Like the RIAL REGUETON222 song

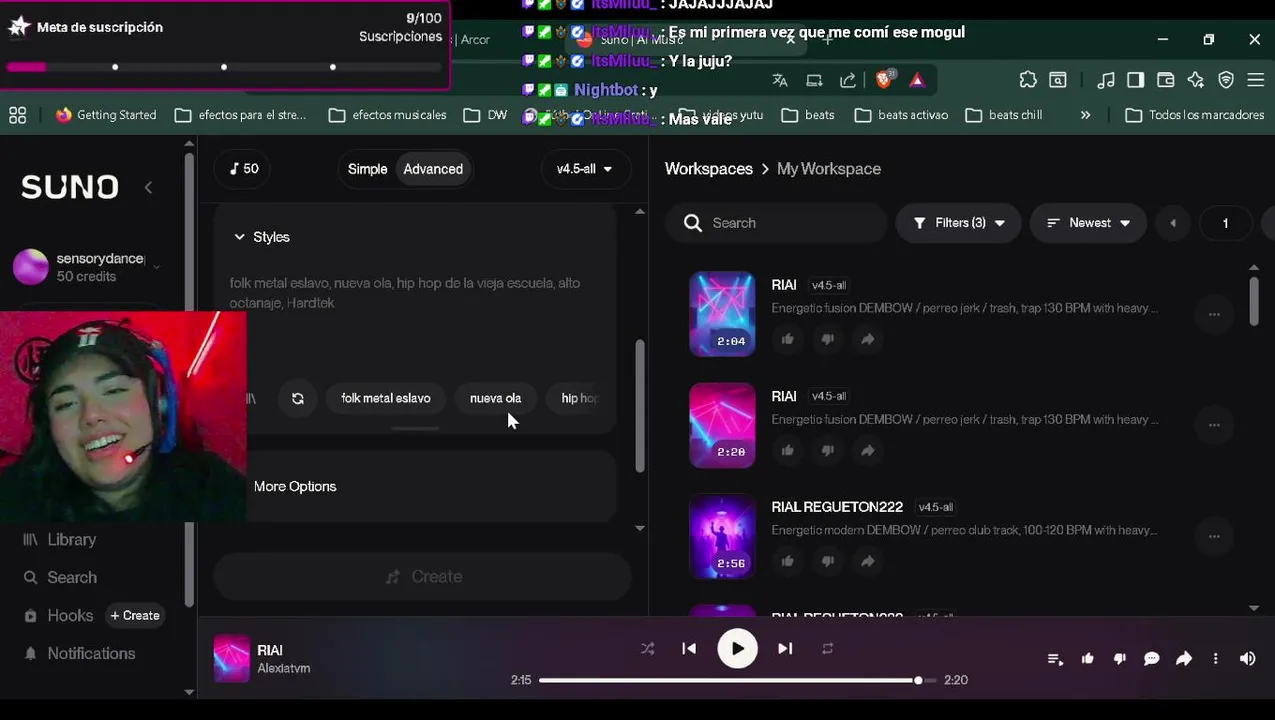point(787,561)
